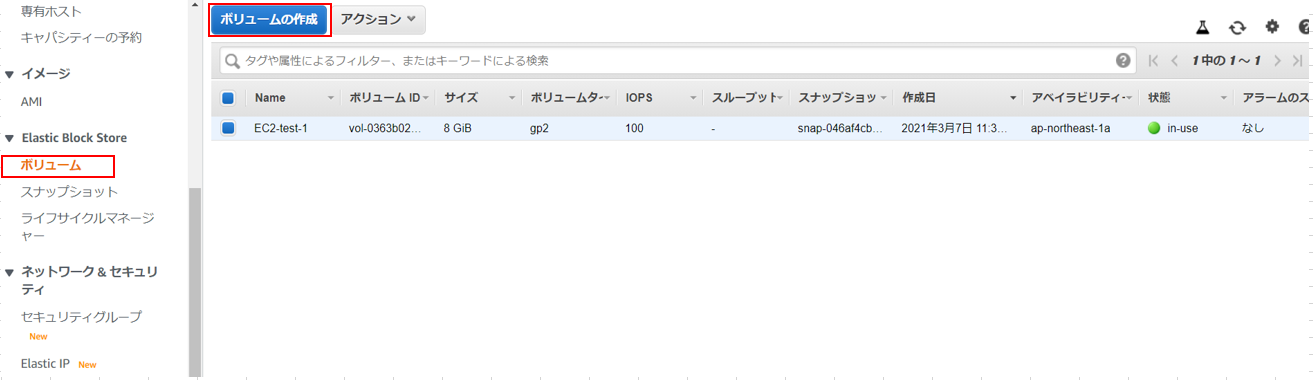Open Name column sort dropdown

pyautogui.click(x=331, y=98)
